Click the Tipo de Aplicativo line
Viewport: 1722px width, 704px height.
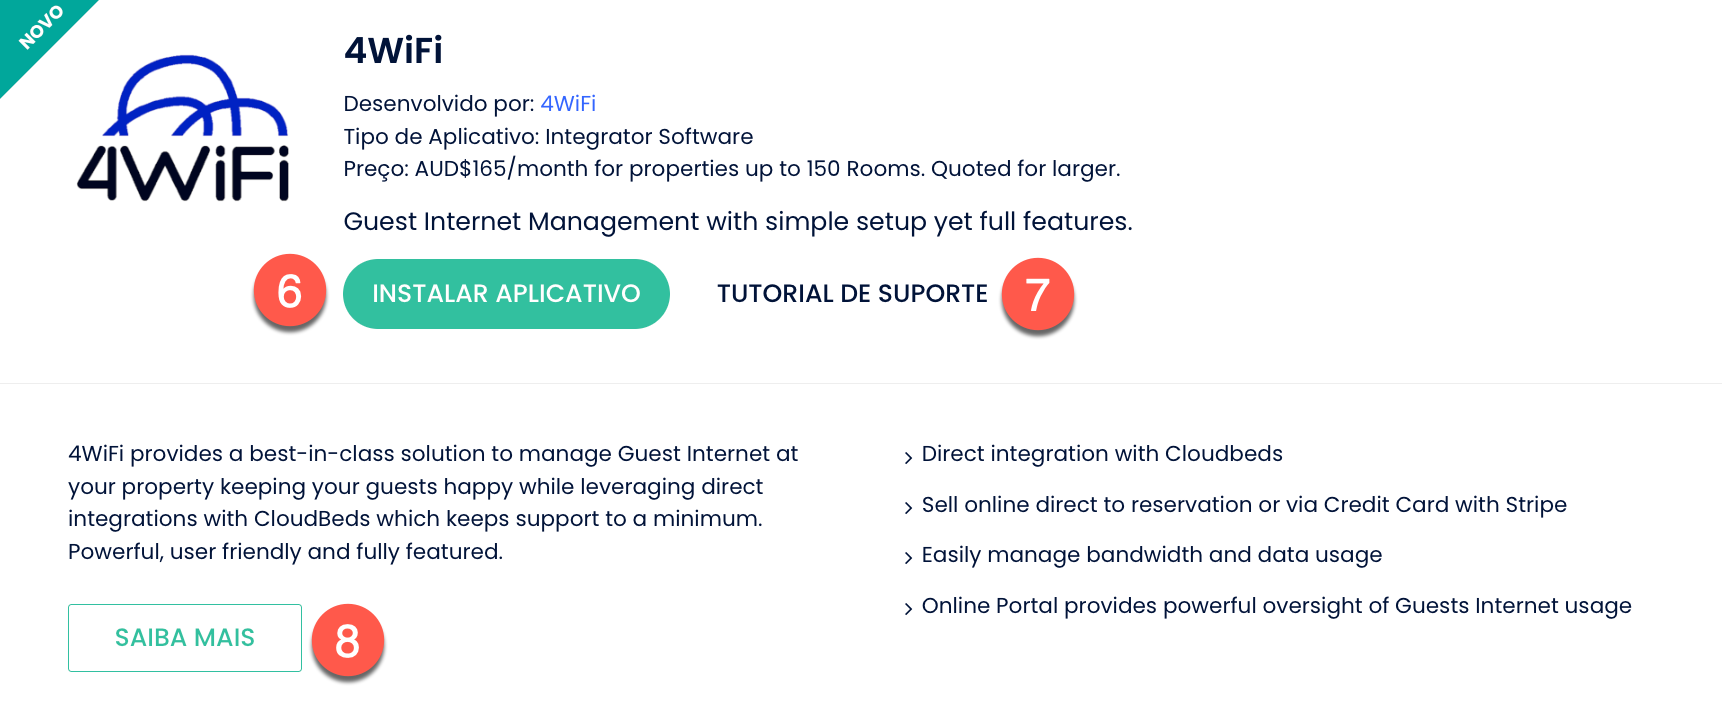548,137
